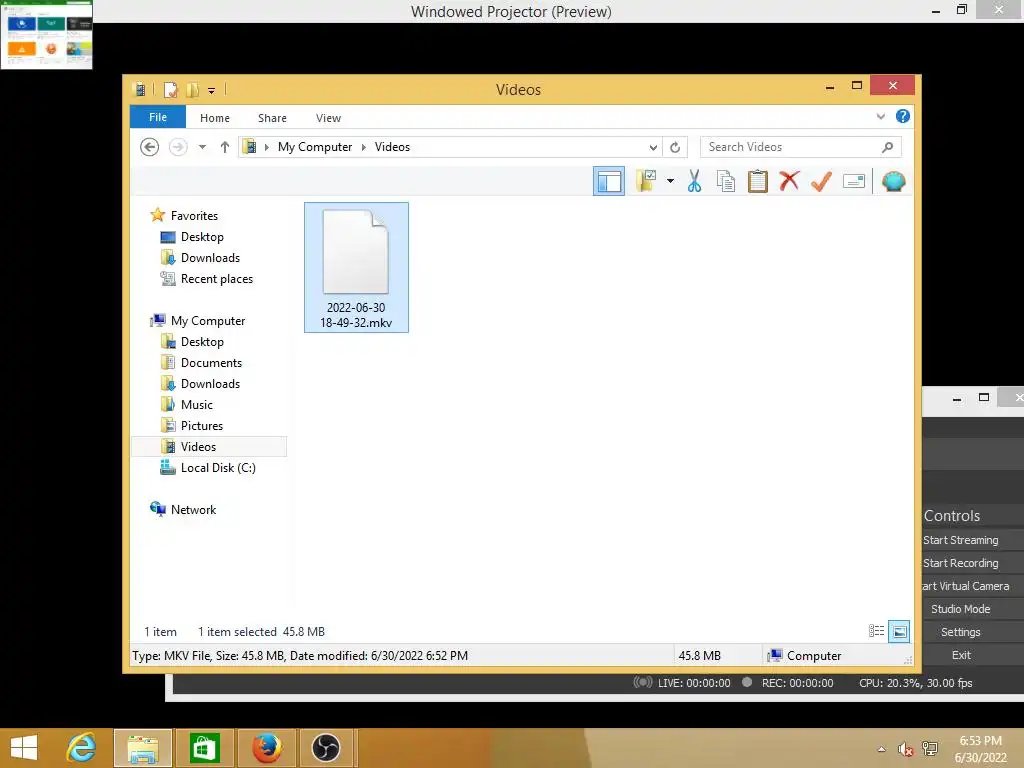Screen dimensions: 1024x768
Task: Click the Paste clipboard icon
Action: coord(758,181)
